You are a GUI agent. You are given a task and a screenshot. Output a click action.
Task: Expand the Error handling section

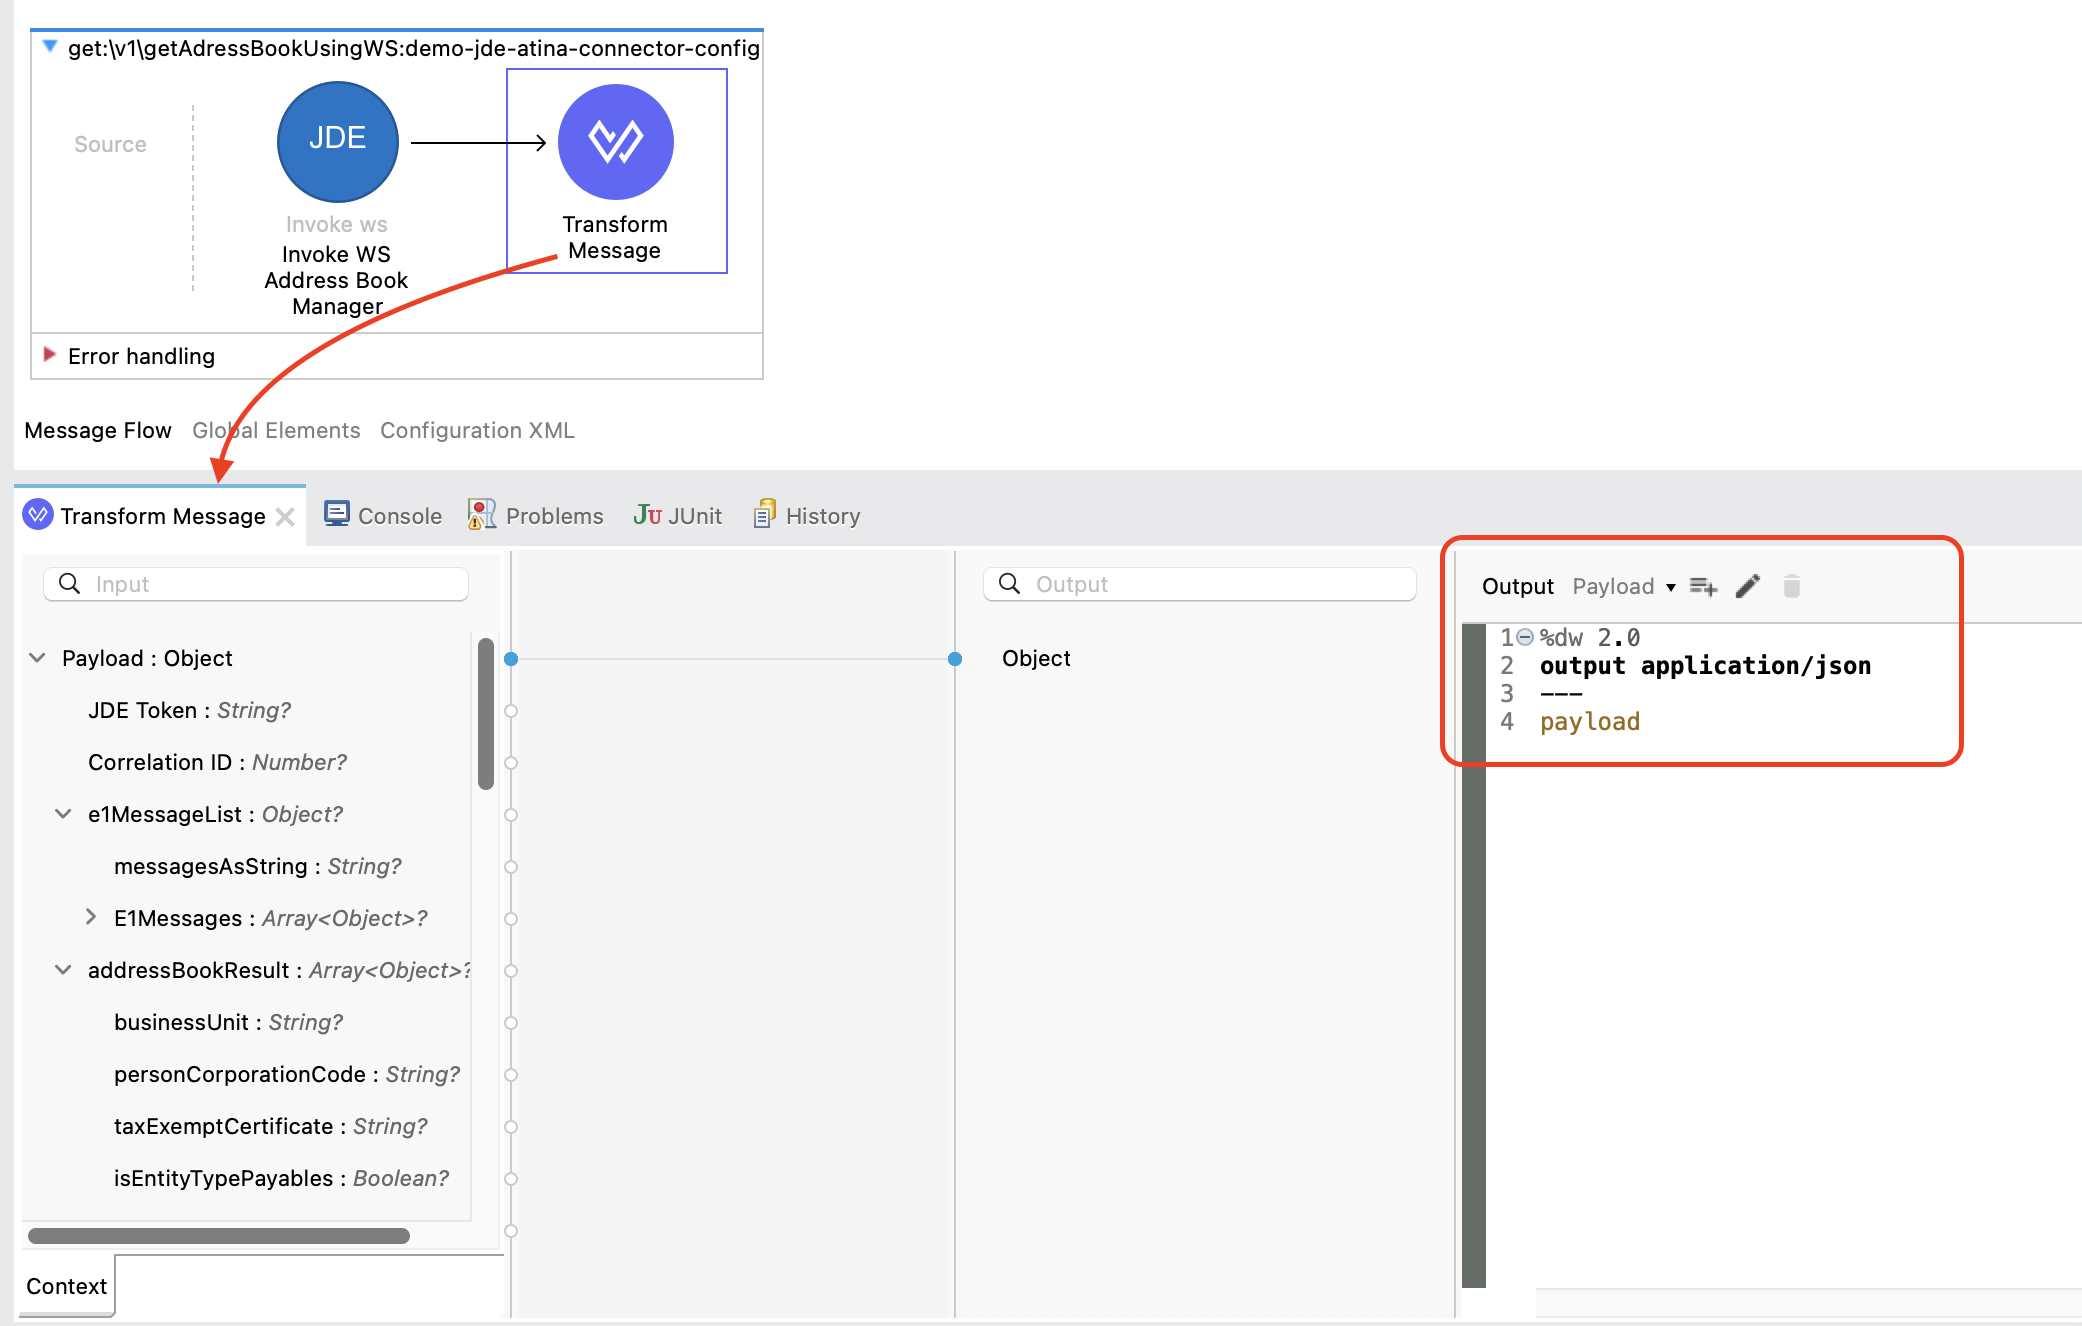point(49,355)
